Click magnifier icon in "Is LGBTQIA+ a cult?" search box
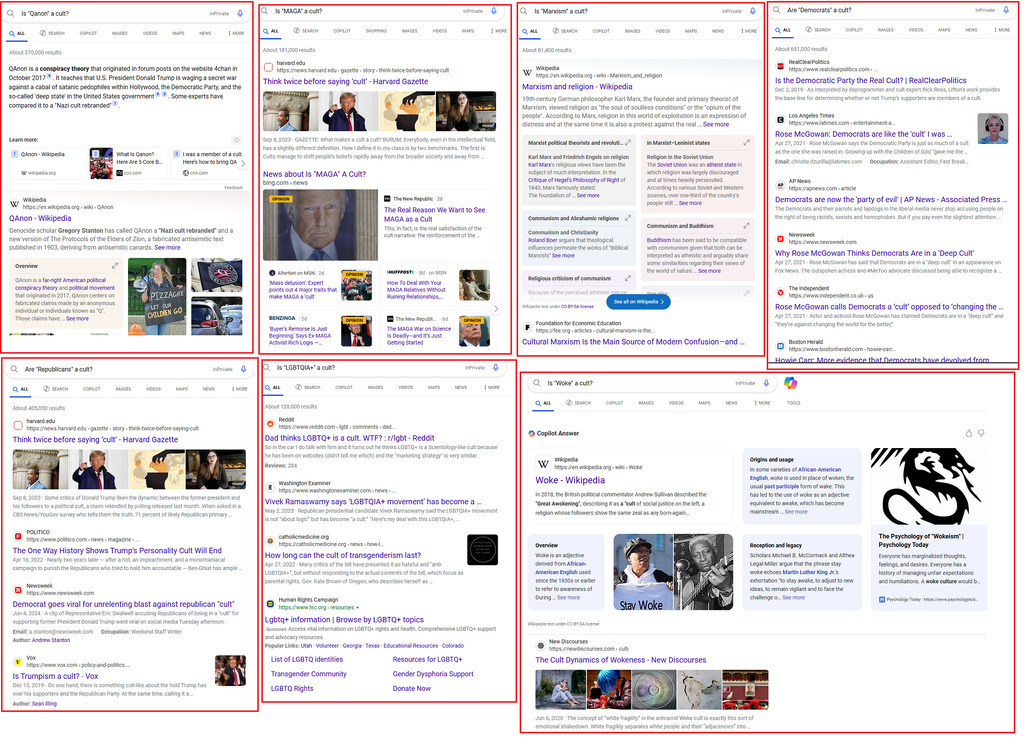Image resolution: width=1024 pixels, height=740 pixels. click(x=266, y=368)
